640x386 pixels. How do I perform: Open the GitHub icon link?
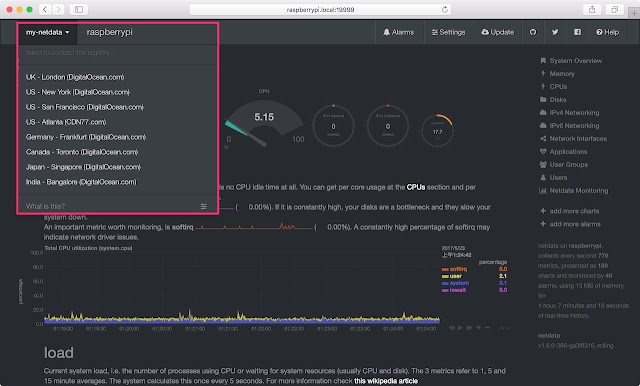click(x=533, y=32)
